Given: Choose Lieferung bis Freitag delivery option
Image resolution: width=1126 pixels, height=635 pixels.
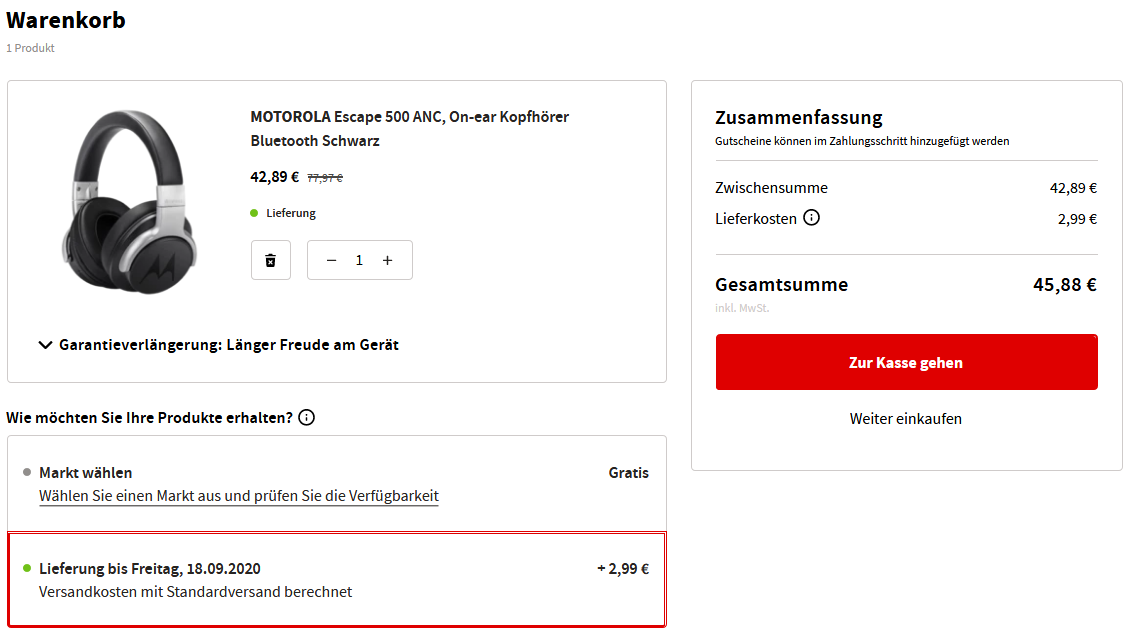Looking at the screenshot, I should click(x=150, y=569).
